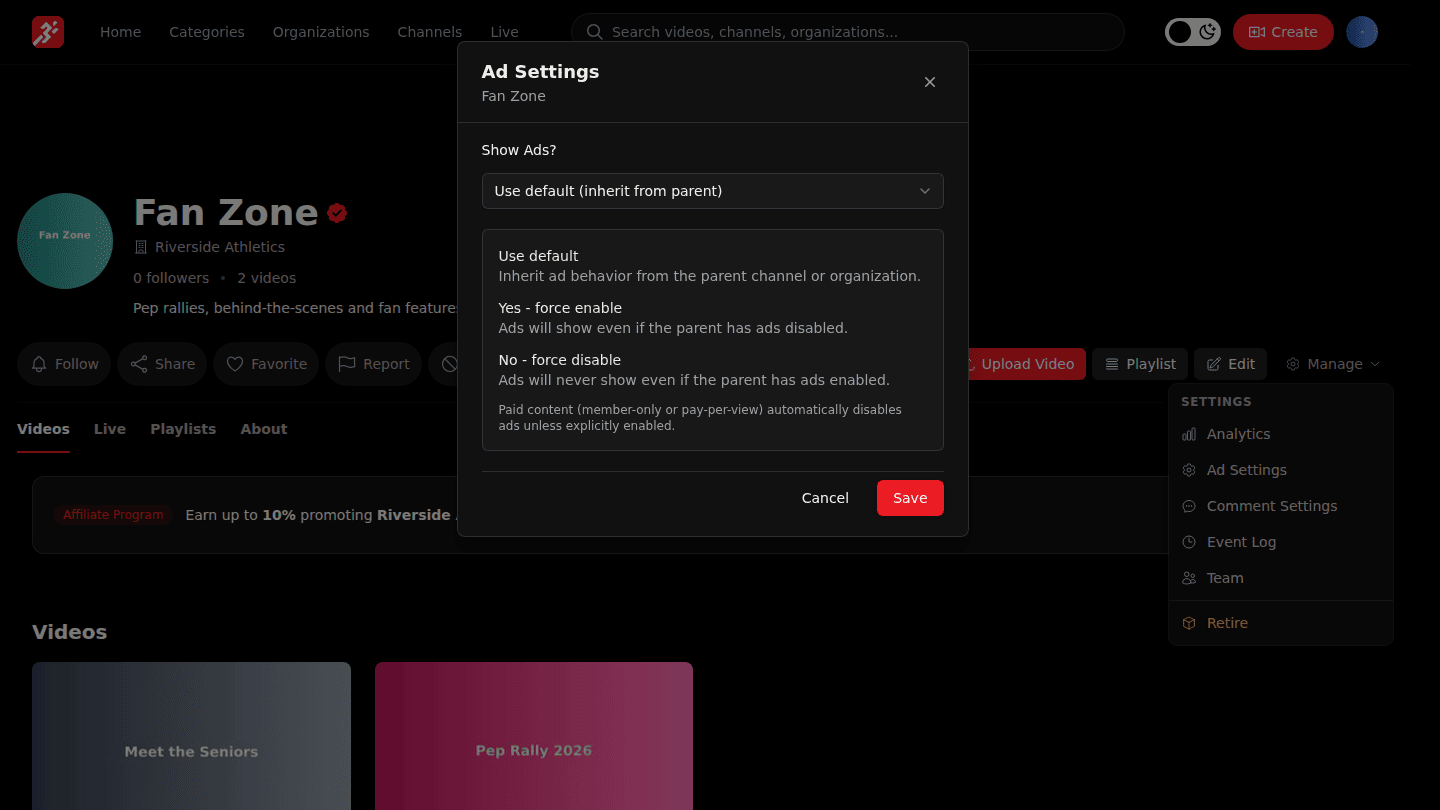Open the Meet the Seniors video thumbnail

point(191,736)
